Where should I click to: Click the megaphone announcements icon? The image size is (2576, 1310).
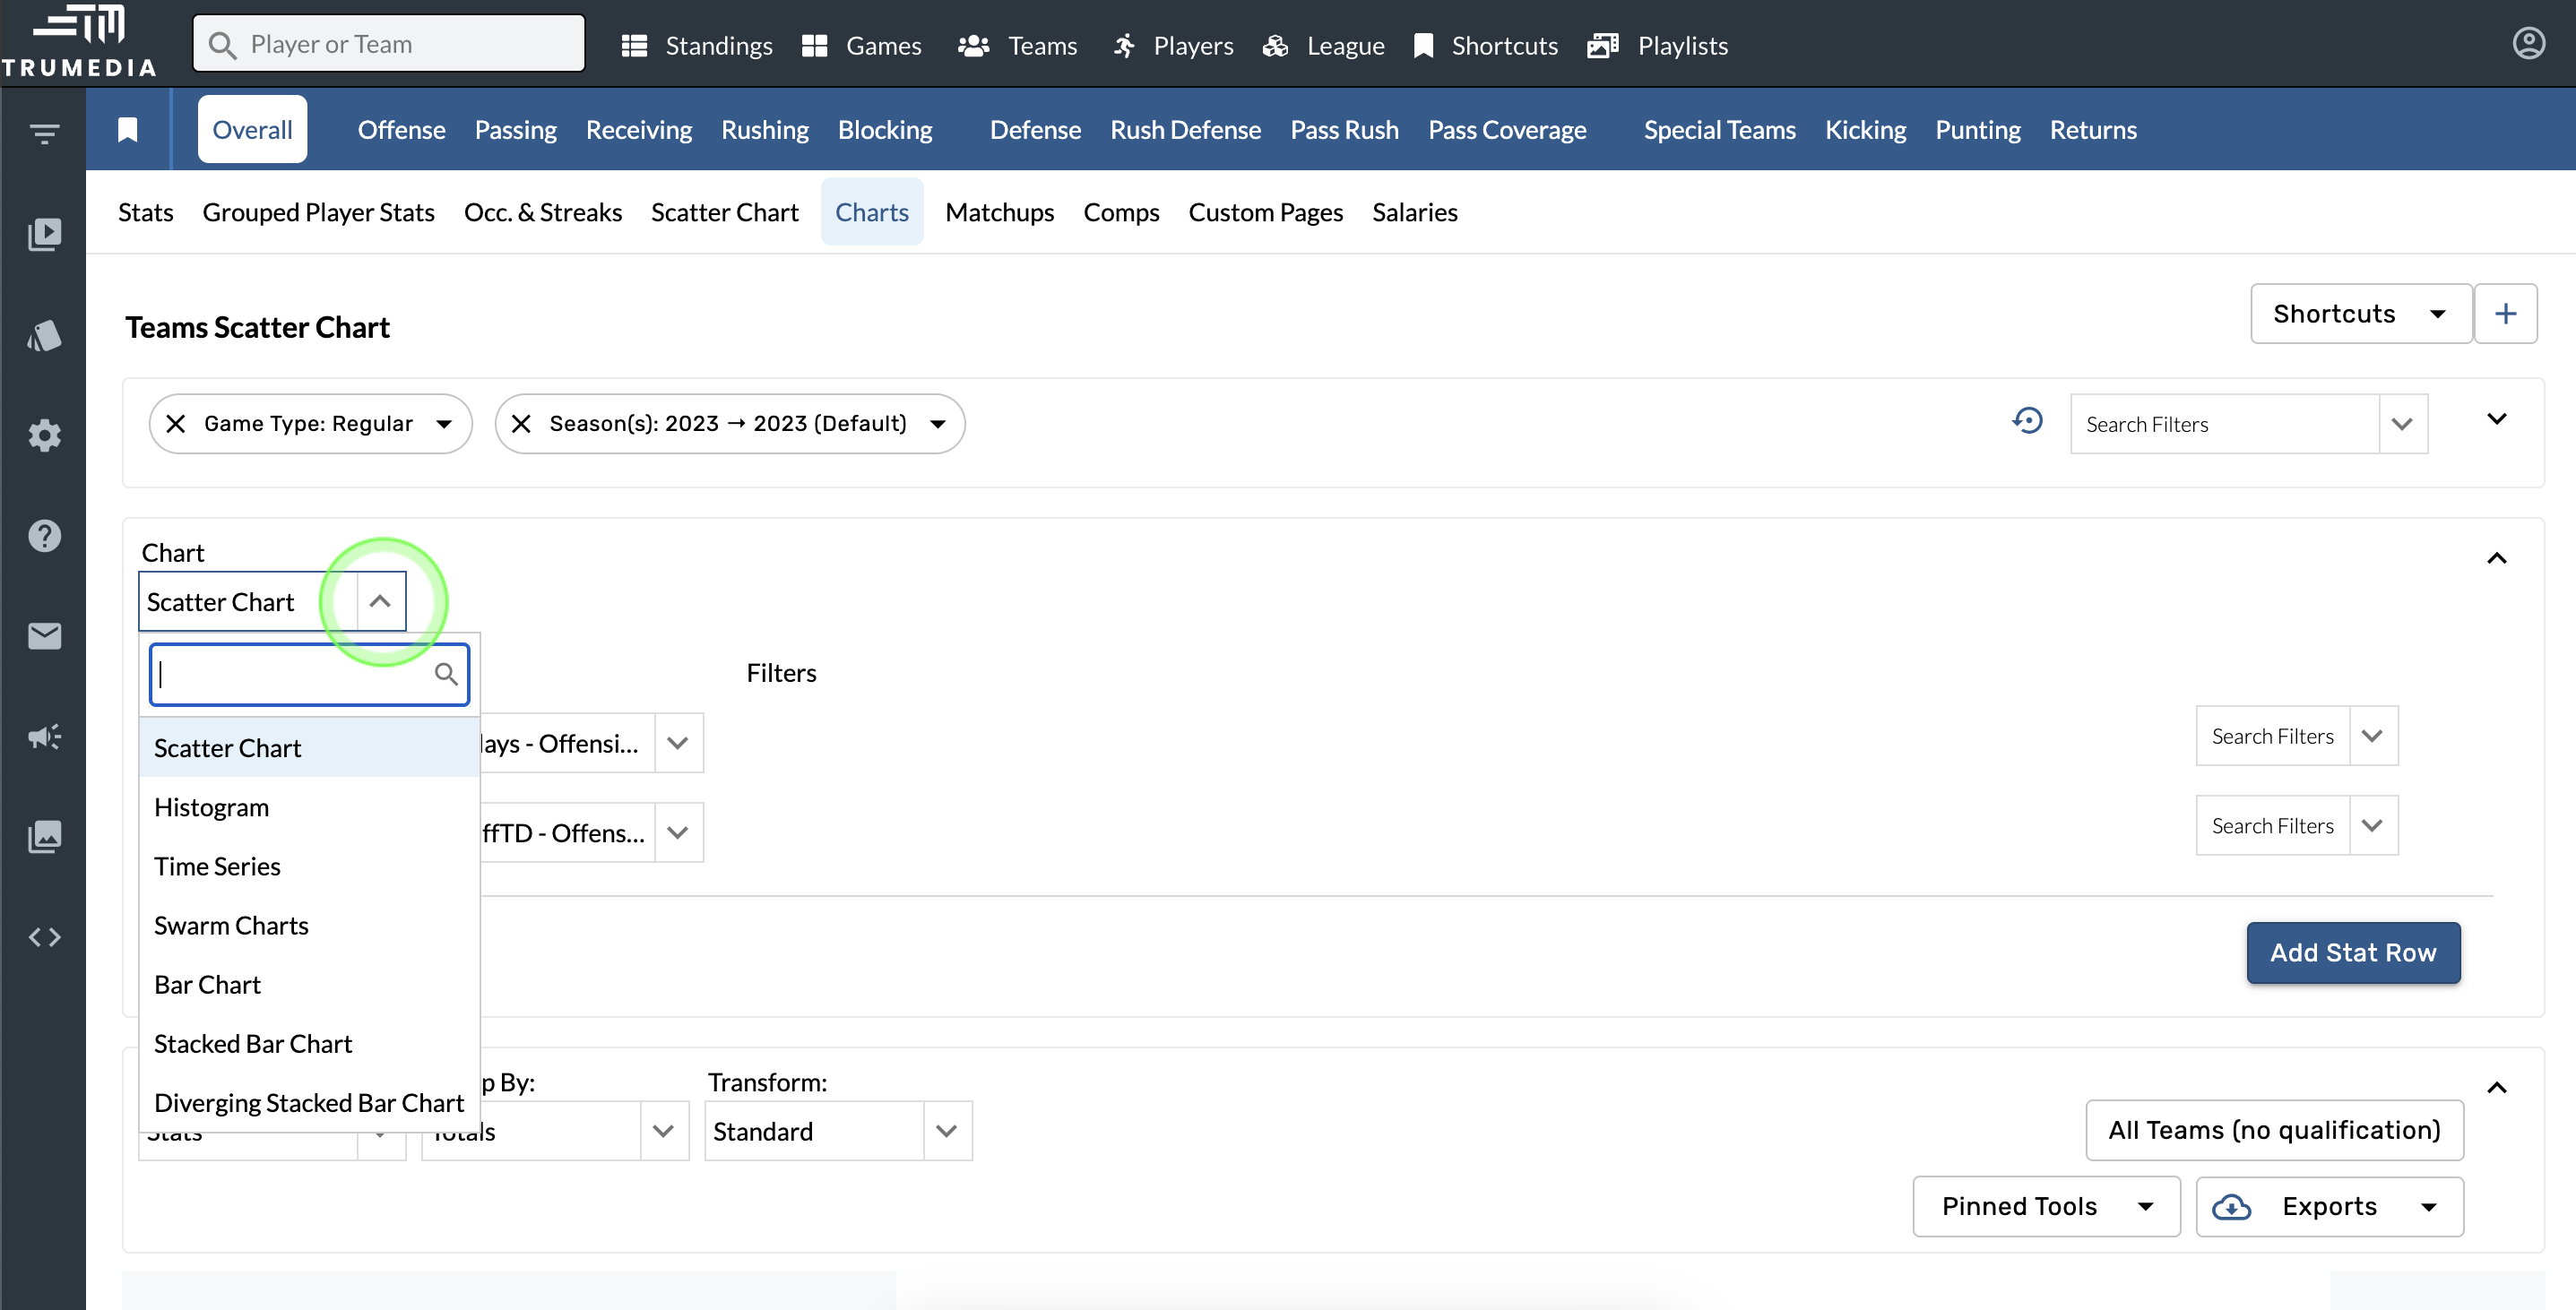[44, 737]
